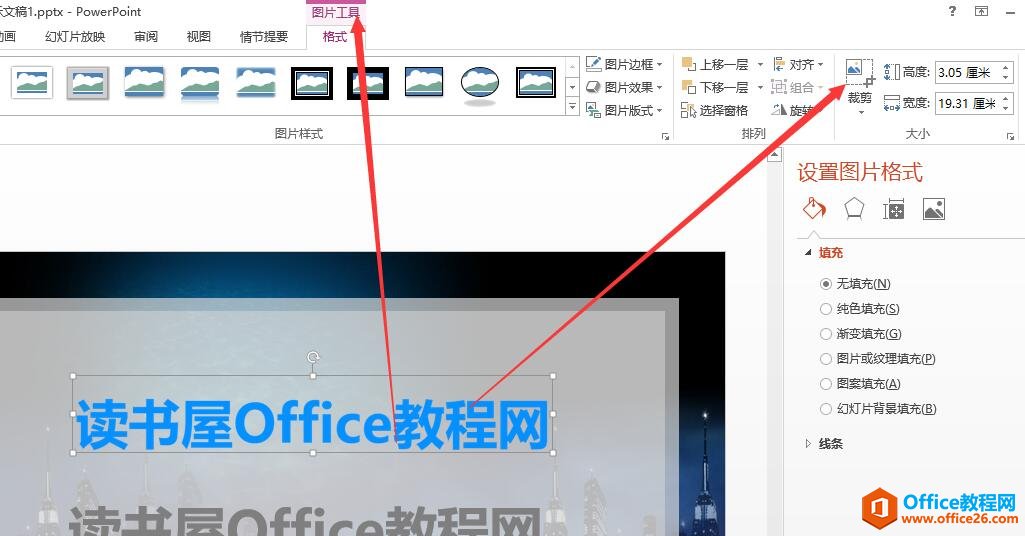Select the Size & Properties pane icon

[894, 209]
